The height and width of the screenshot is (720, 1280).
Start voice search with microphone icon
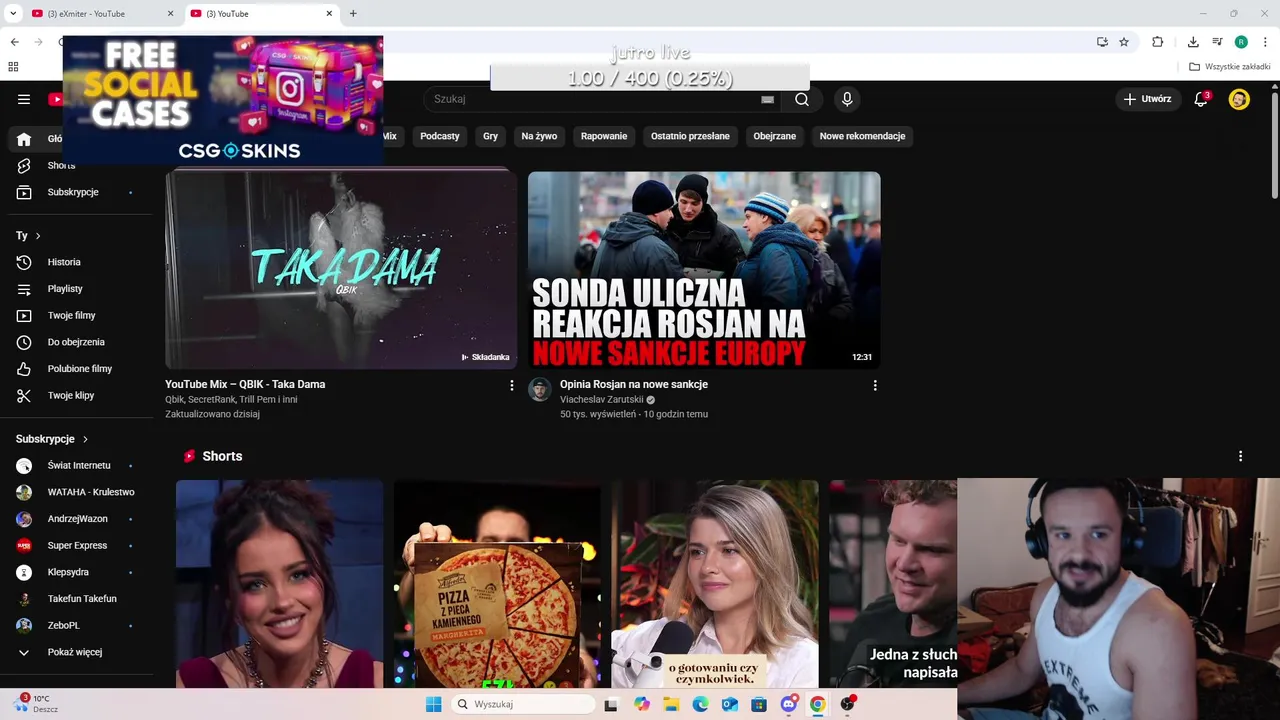pyautogui.click(x=847, y=99)
